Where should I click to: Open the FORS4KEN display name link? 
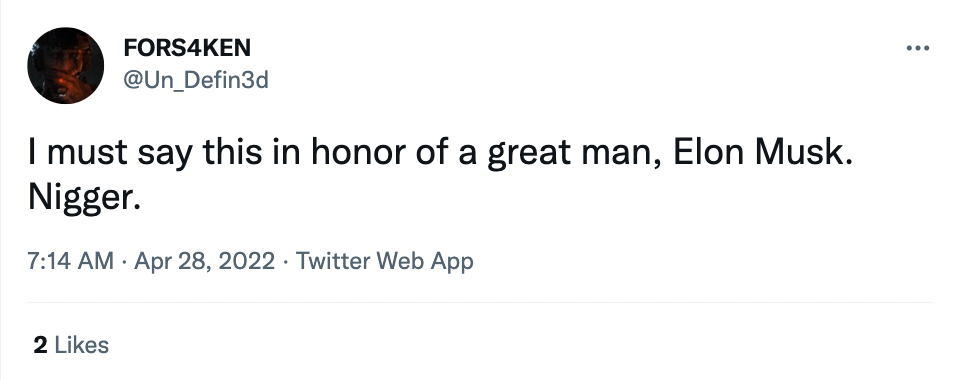pos(187,48)
